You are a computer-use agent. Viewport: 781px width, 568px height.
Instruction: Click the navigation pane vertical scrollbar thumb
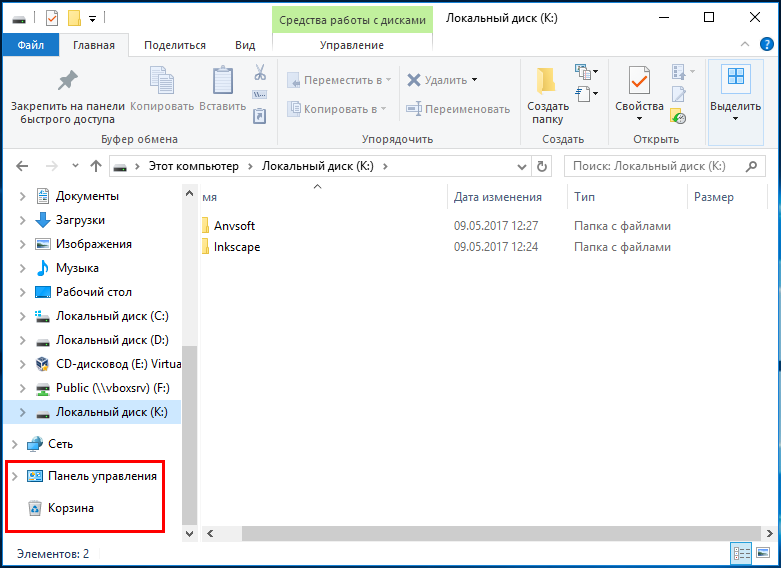point(189,434)
